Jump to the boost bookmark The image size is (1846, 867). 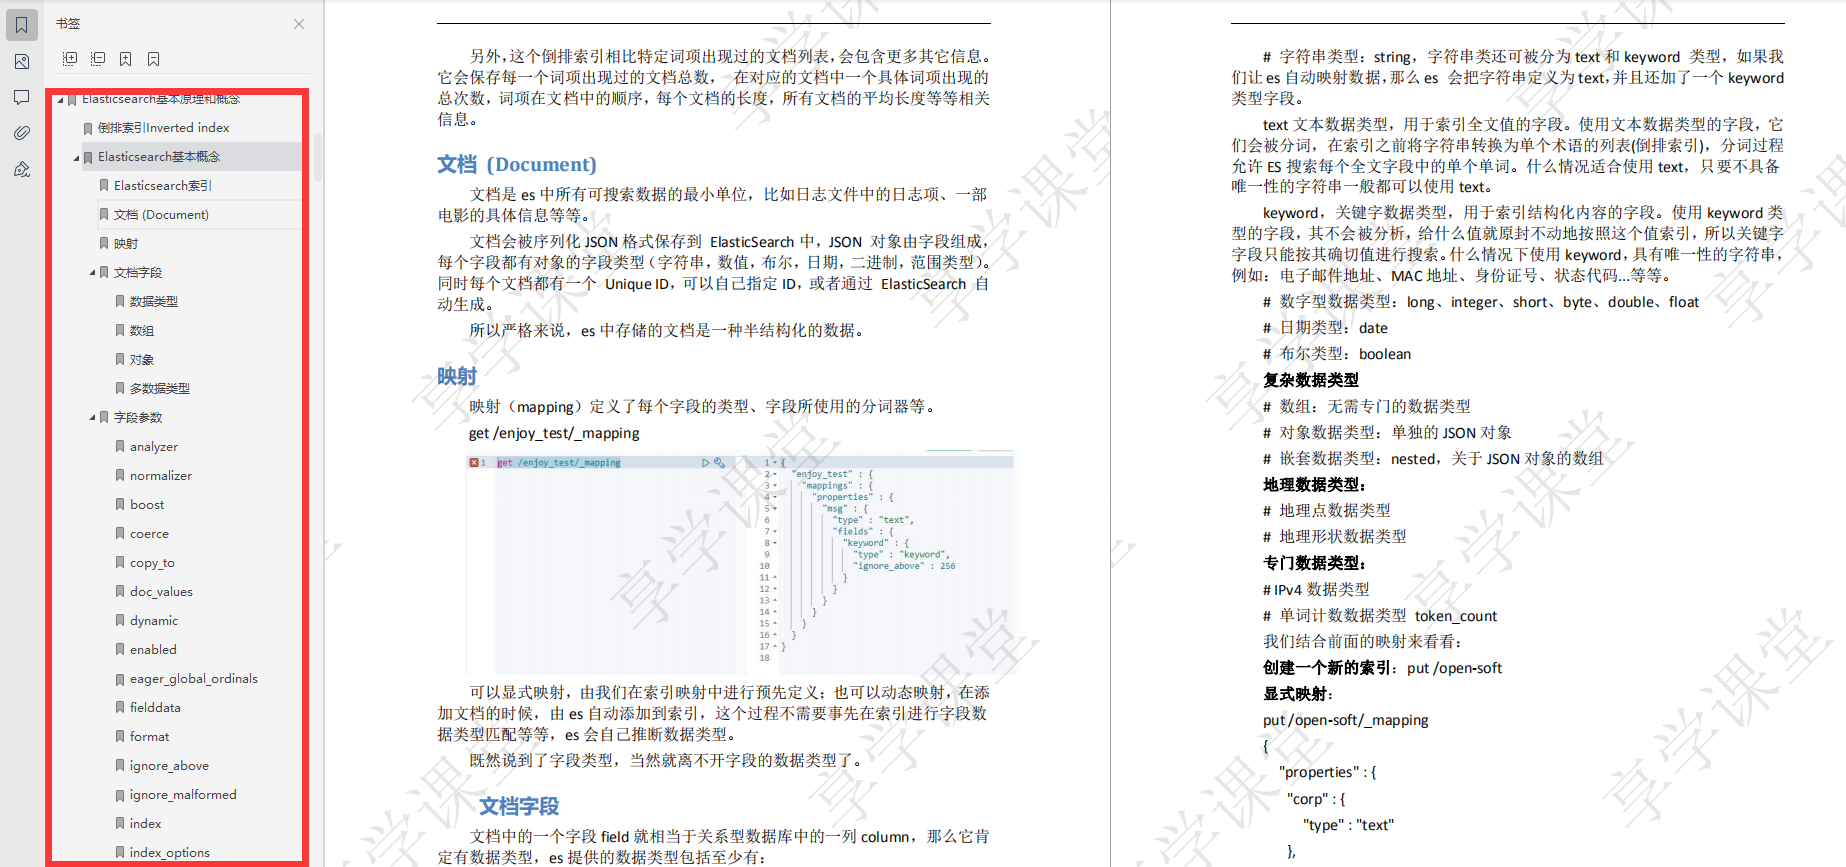tap(147, 505)
